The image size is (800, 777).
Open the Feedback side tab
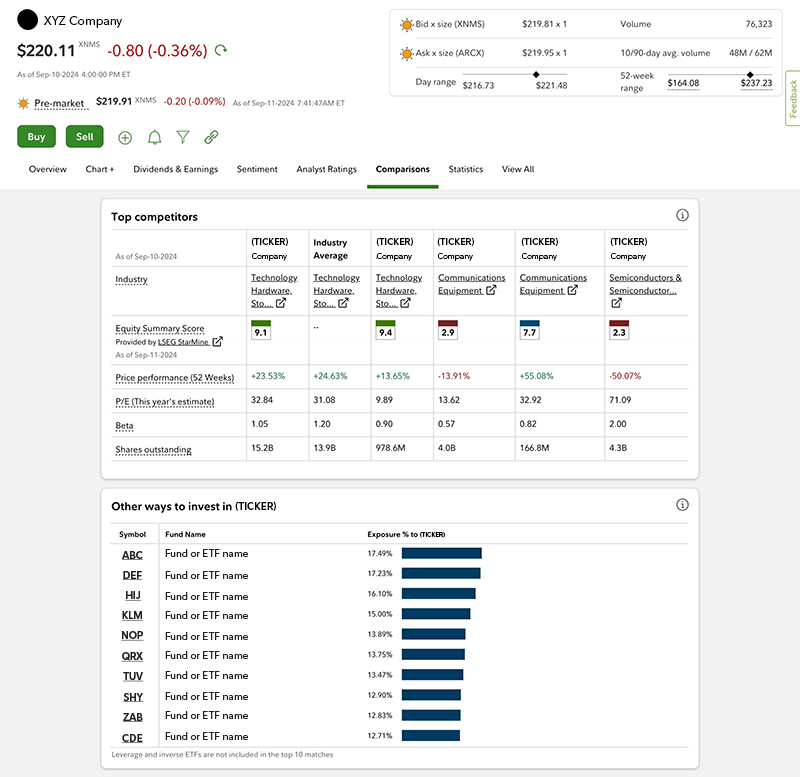tap(792, 98)
